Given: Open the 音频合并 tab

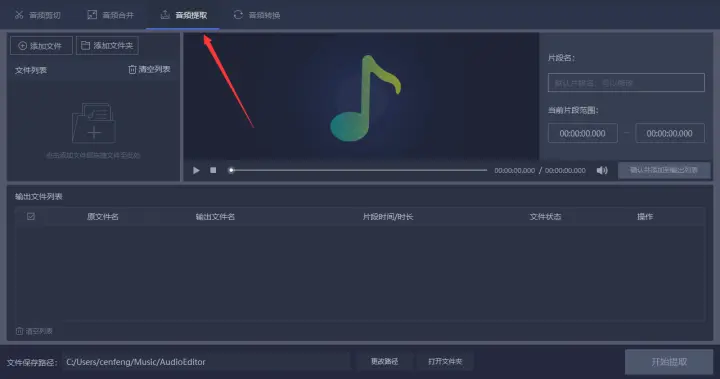Looking at the screenshot, I should [111, 15].
